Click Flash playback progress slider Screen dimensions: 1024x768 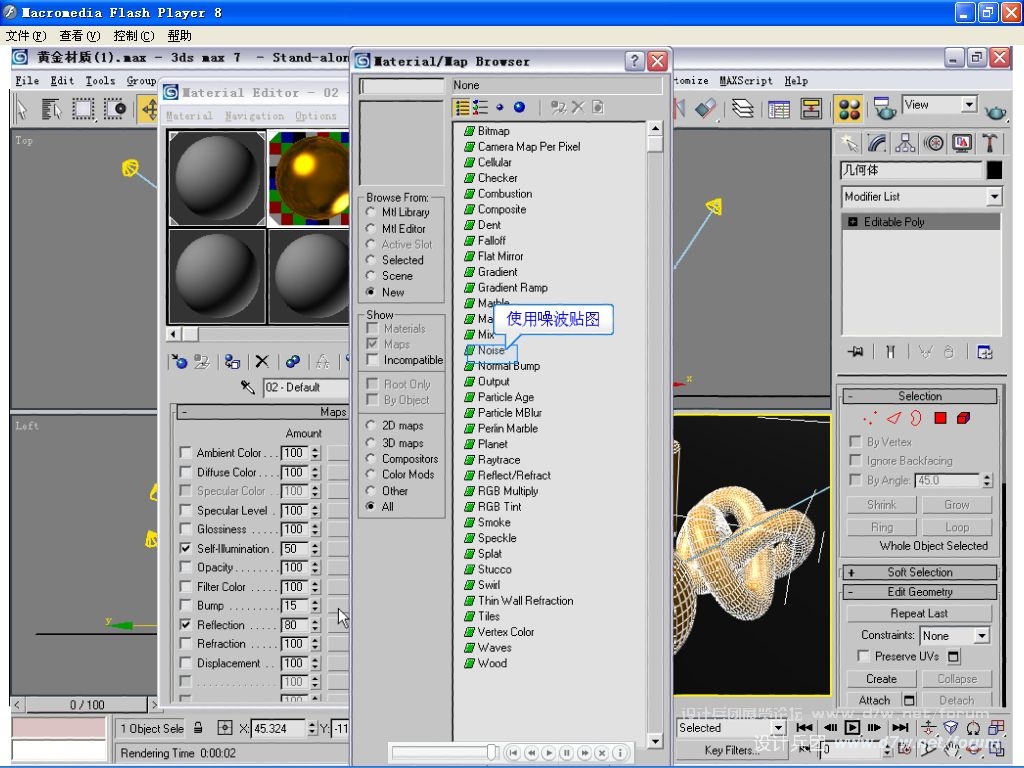point(445,752)
